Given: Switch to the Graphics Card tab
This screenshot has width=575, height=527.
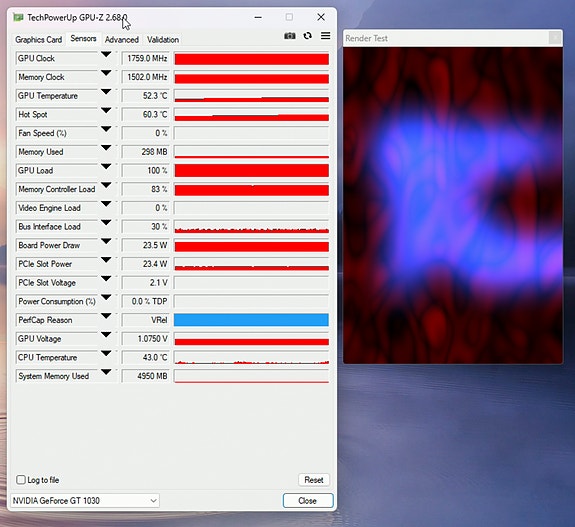Looking at the screenshot, I should click(x=39, y=40).
